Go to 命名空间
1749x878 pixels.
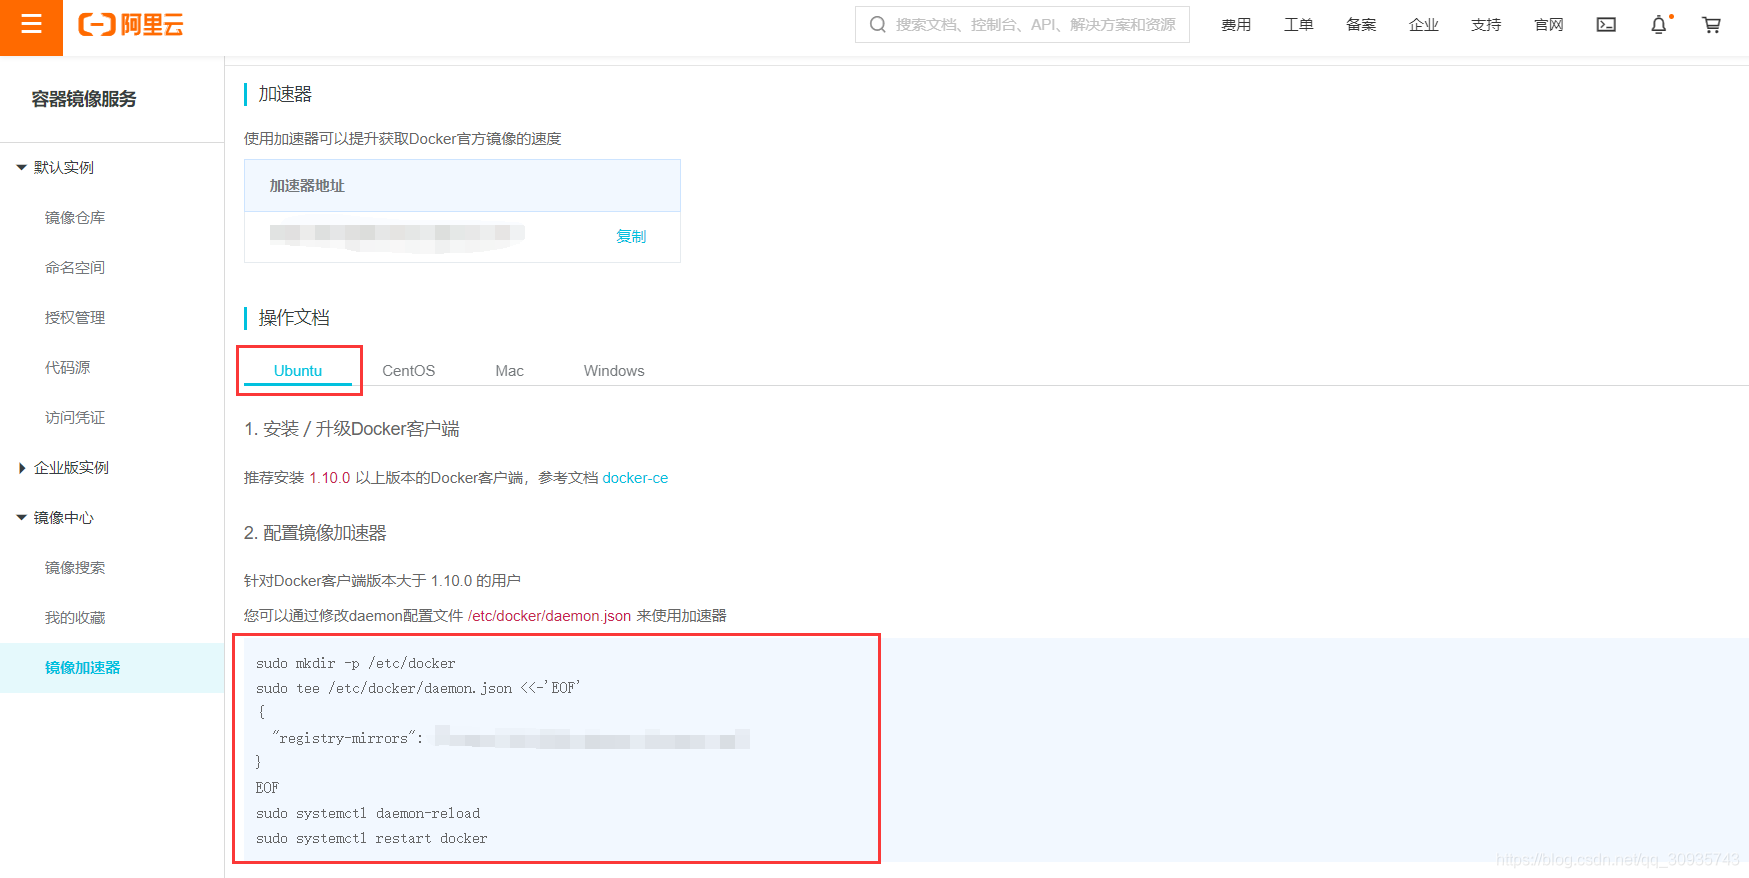[75, 267]
